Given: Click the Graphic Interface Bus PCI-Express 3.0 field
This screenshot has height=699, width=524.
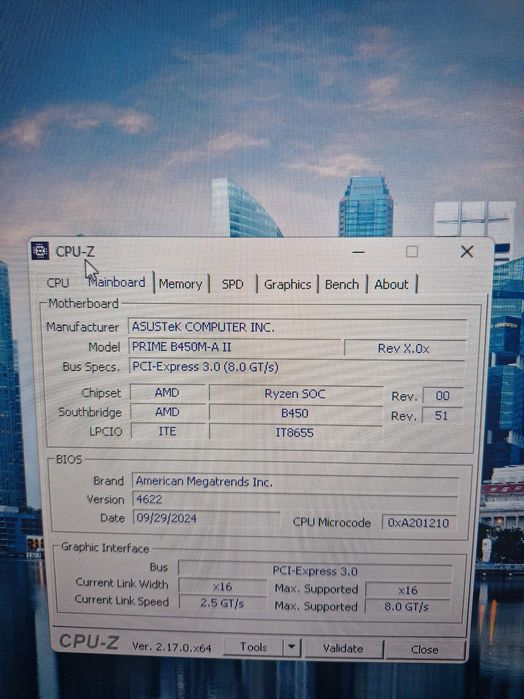Looking at the screenshot, I should coord(315,571).
